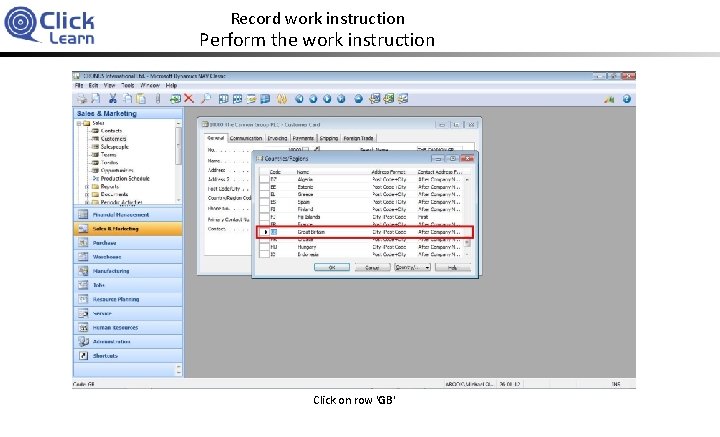
Task: Click the yellow binoculars toolbar icon
Action: [x=282, y=99]
